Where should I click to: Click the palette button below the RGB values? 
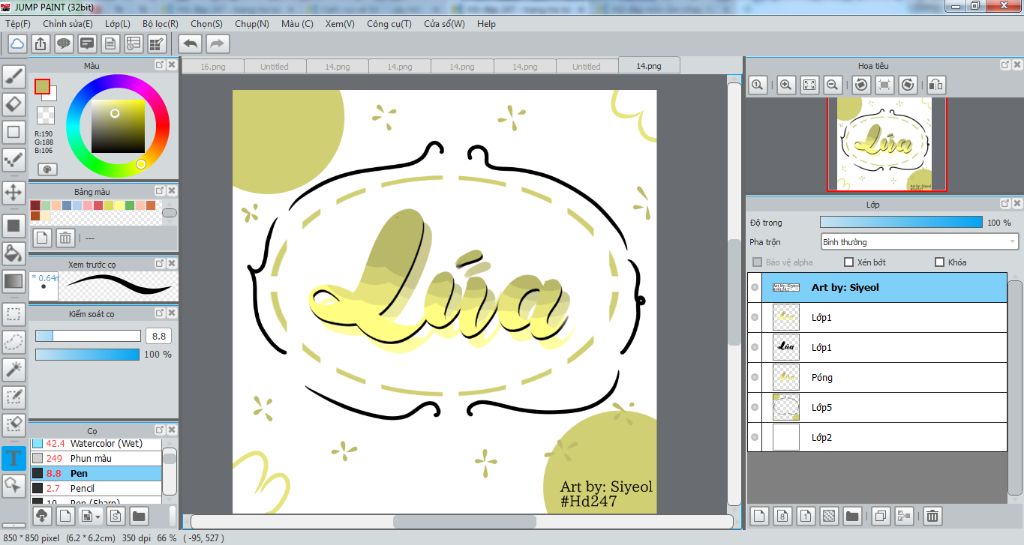[47, 169]
